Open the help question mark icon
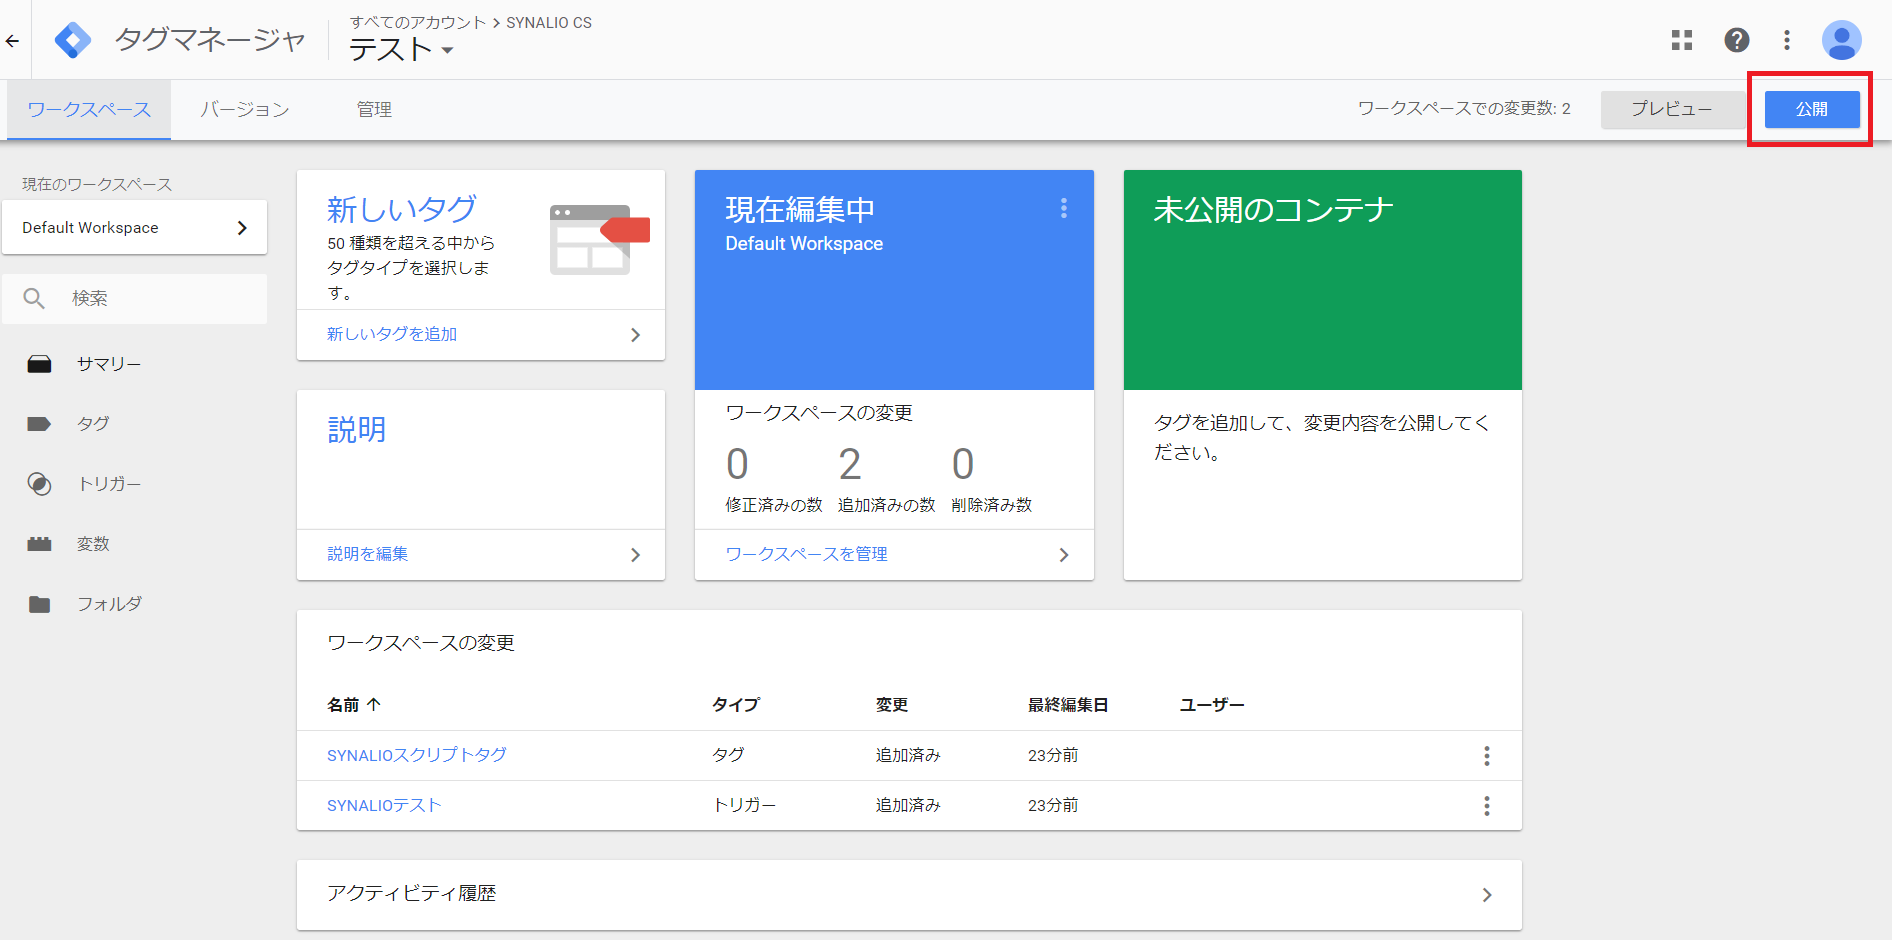 pos(1737,40)
